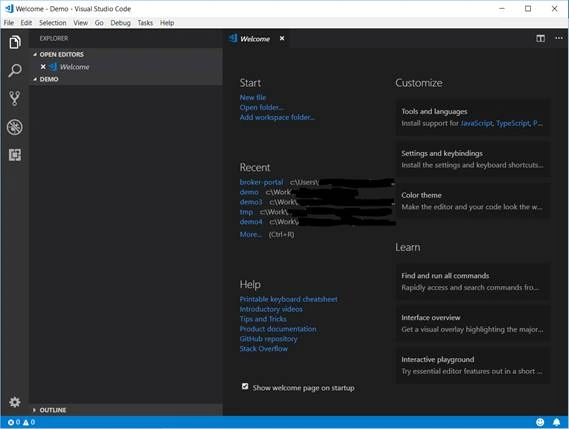This screenshot has width=569, height=429.
Task: Open the Selection menu
Action: (53, 23)
